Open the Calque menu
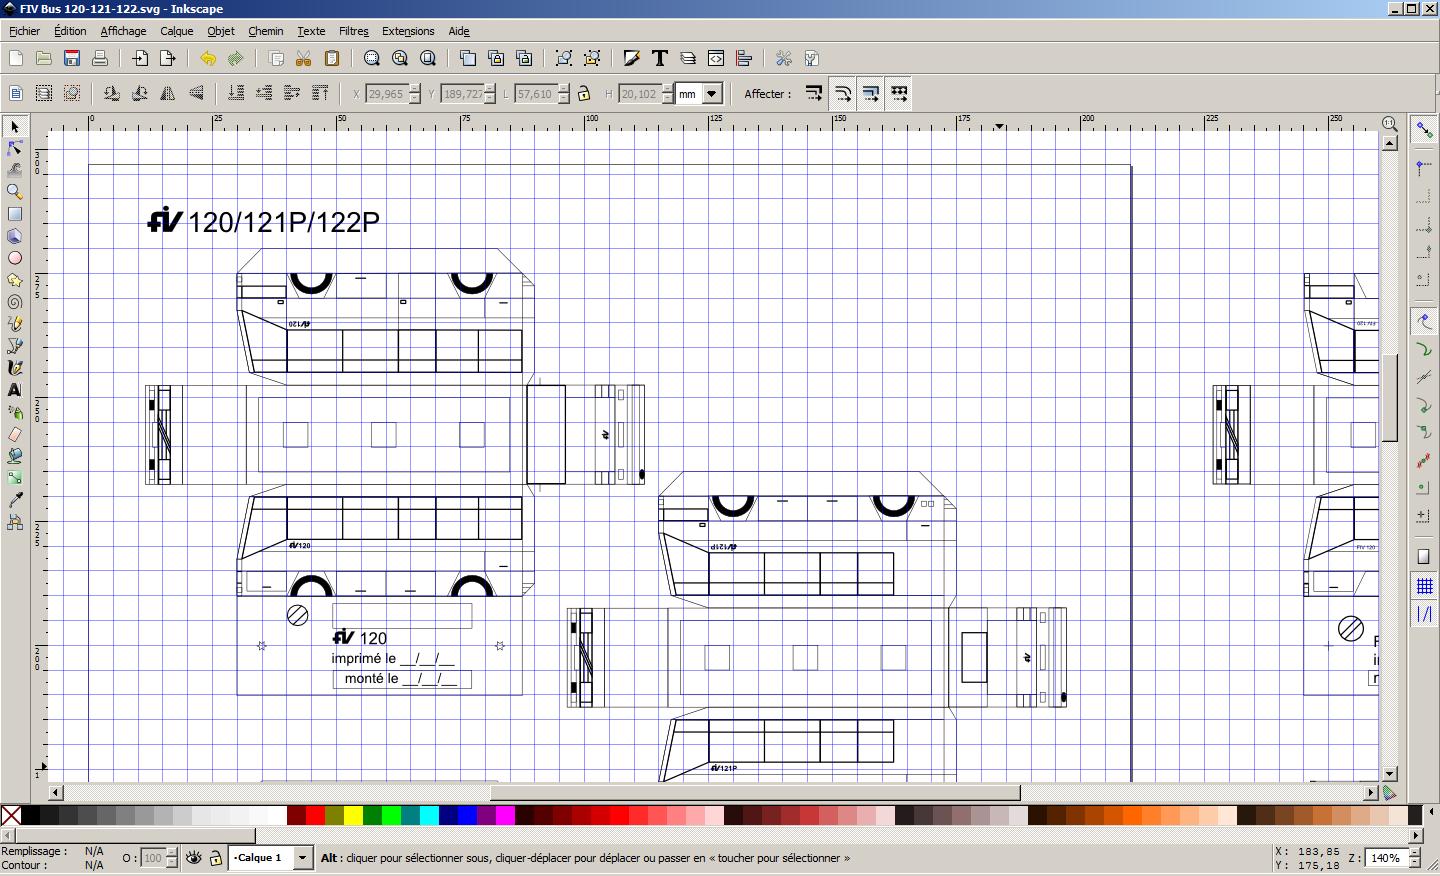Screen dimensions: 1440x876 pos(177,31)
